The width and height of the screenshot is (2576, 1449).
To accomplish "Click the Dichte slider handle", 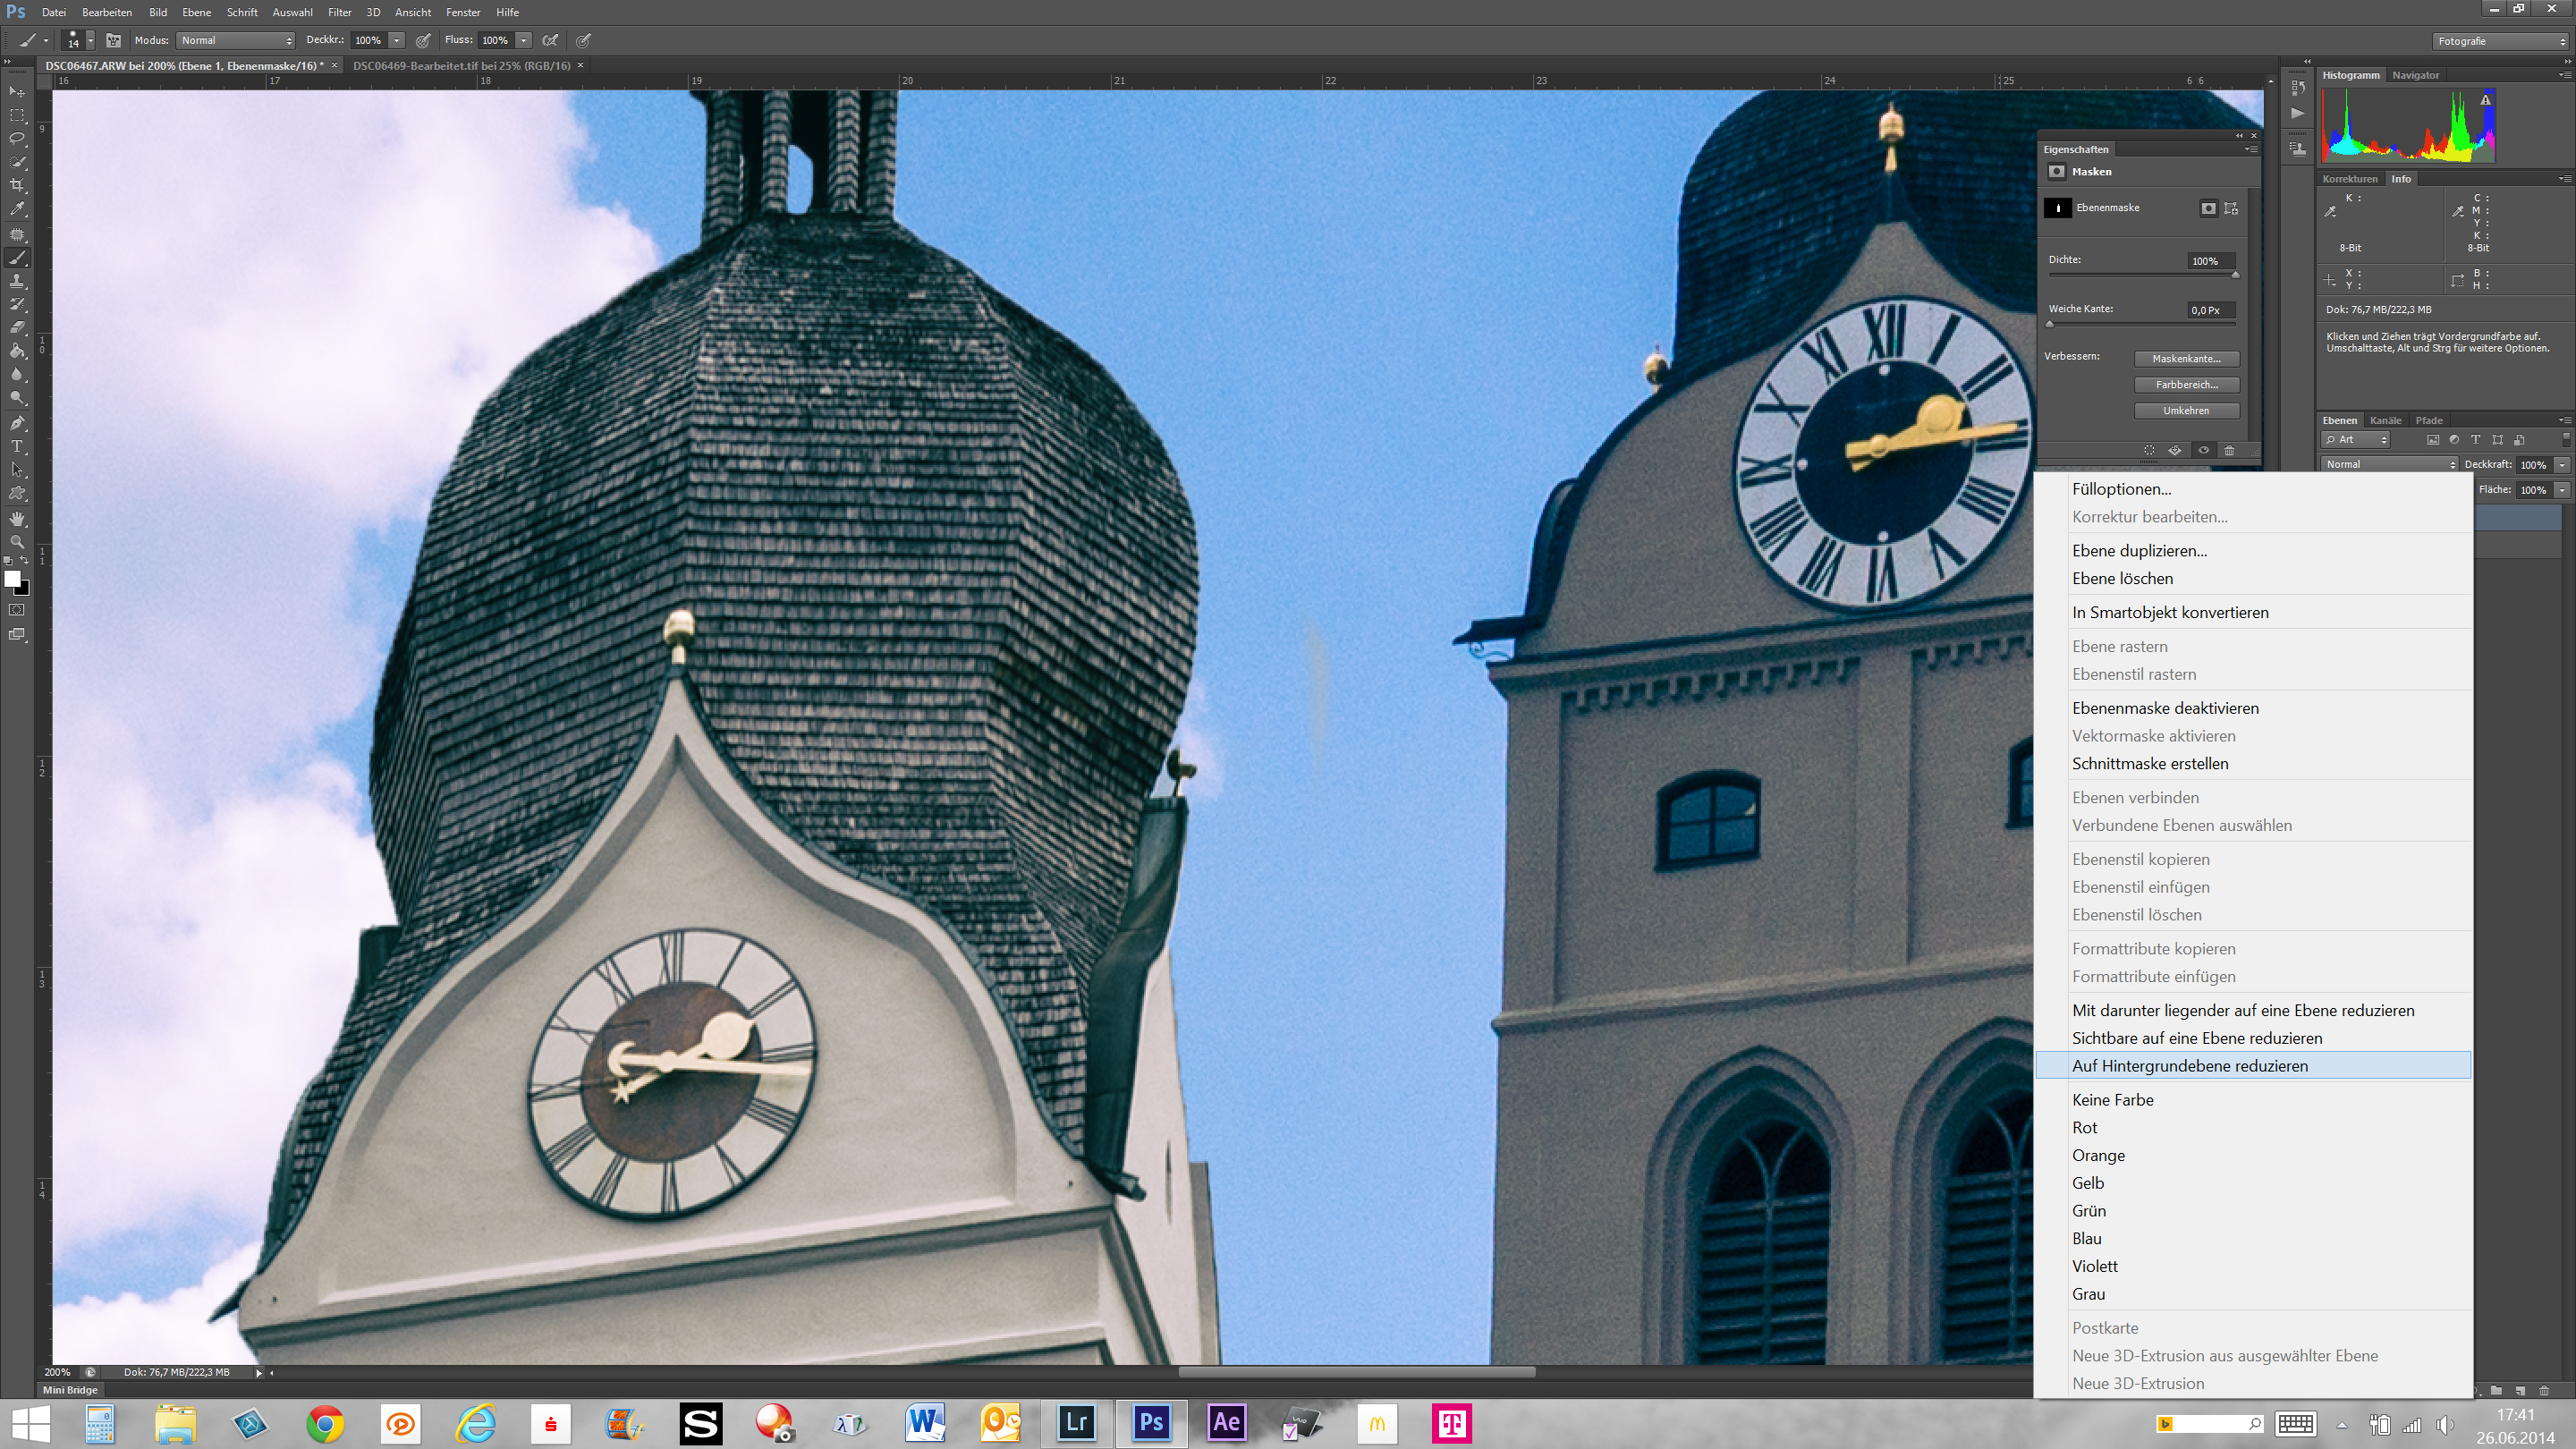I will tap(2235, 274).
